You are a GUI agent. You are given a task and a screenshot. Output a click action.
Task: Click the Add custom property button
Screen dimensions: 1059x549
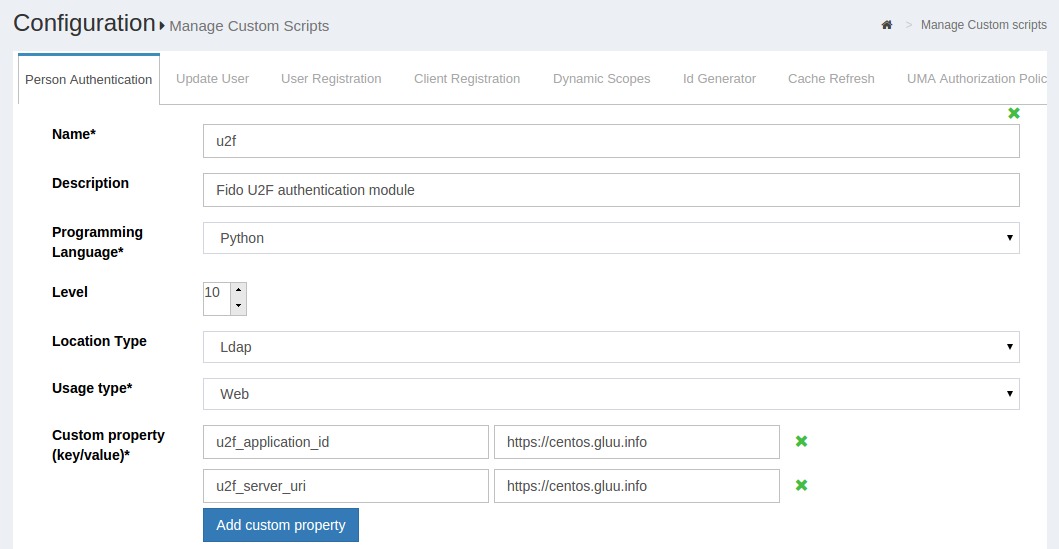click(x=281, y=525)
